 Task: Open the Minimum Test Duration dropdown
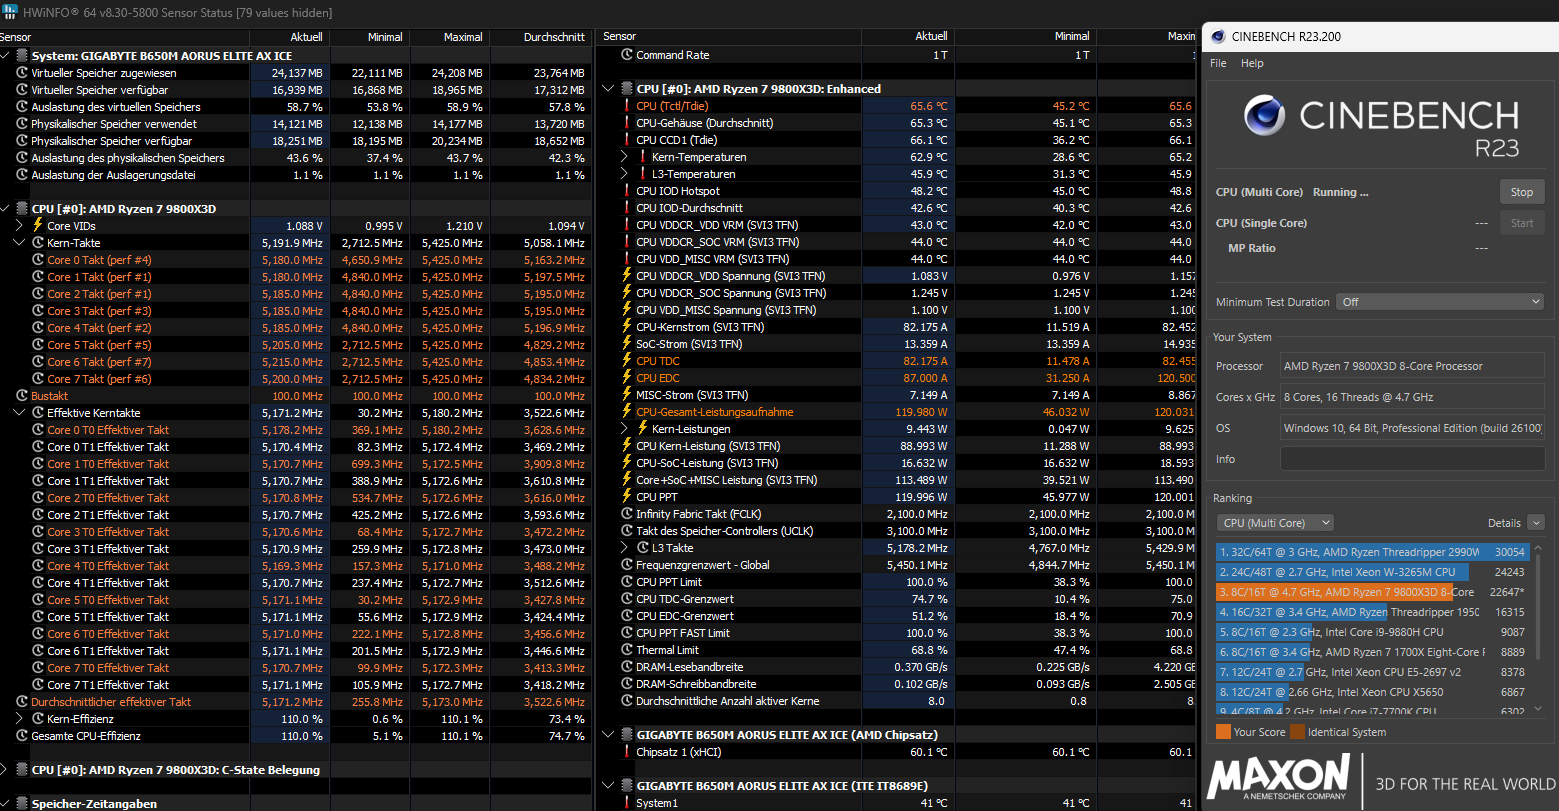coord(1440,301)
